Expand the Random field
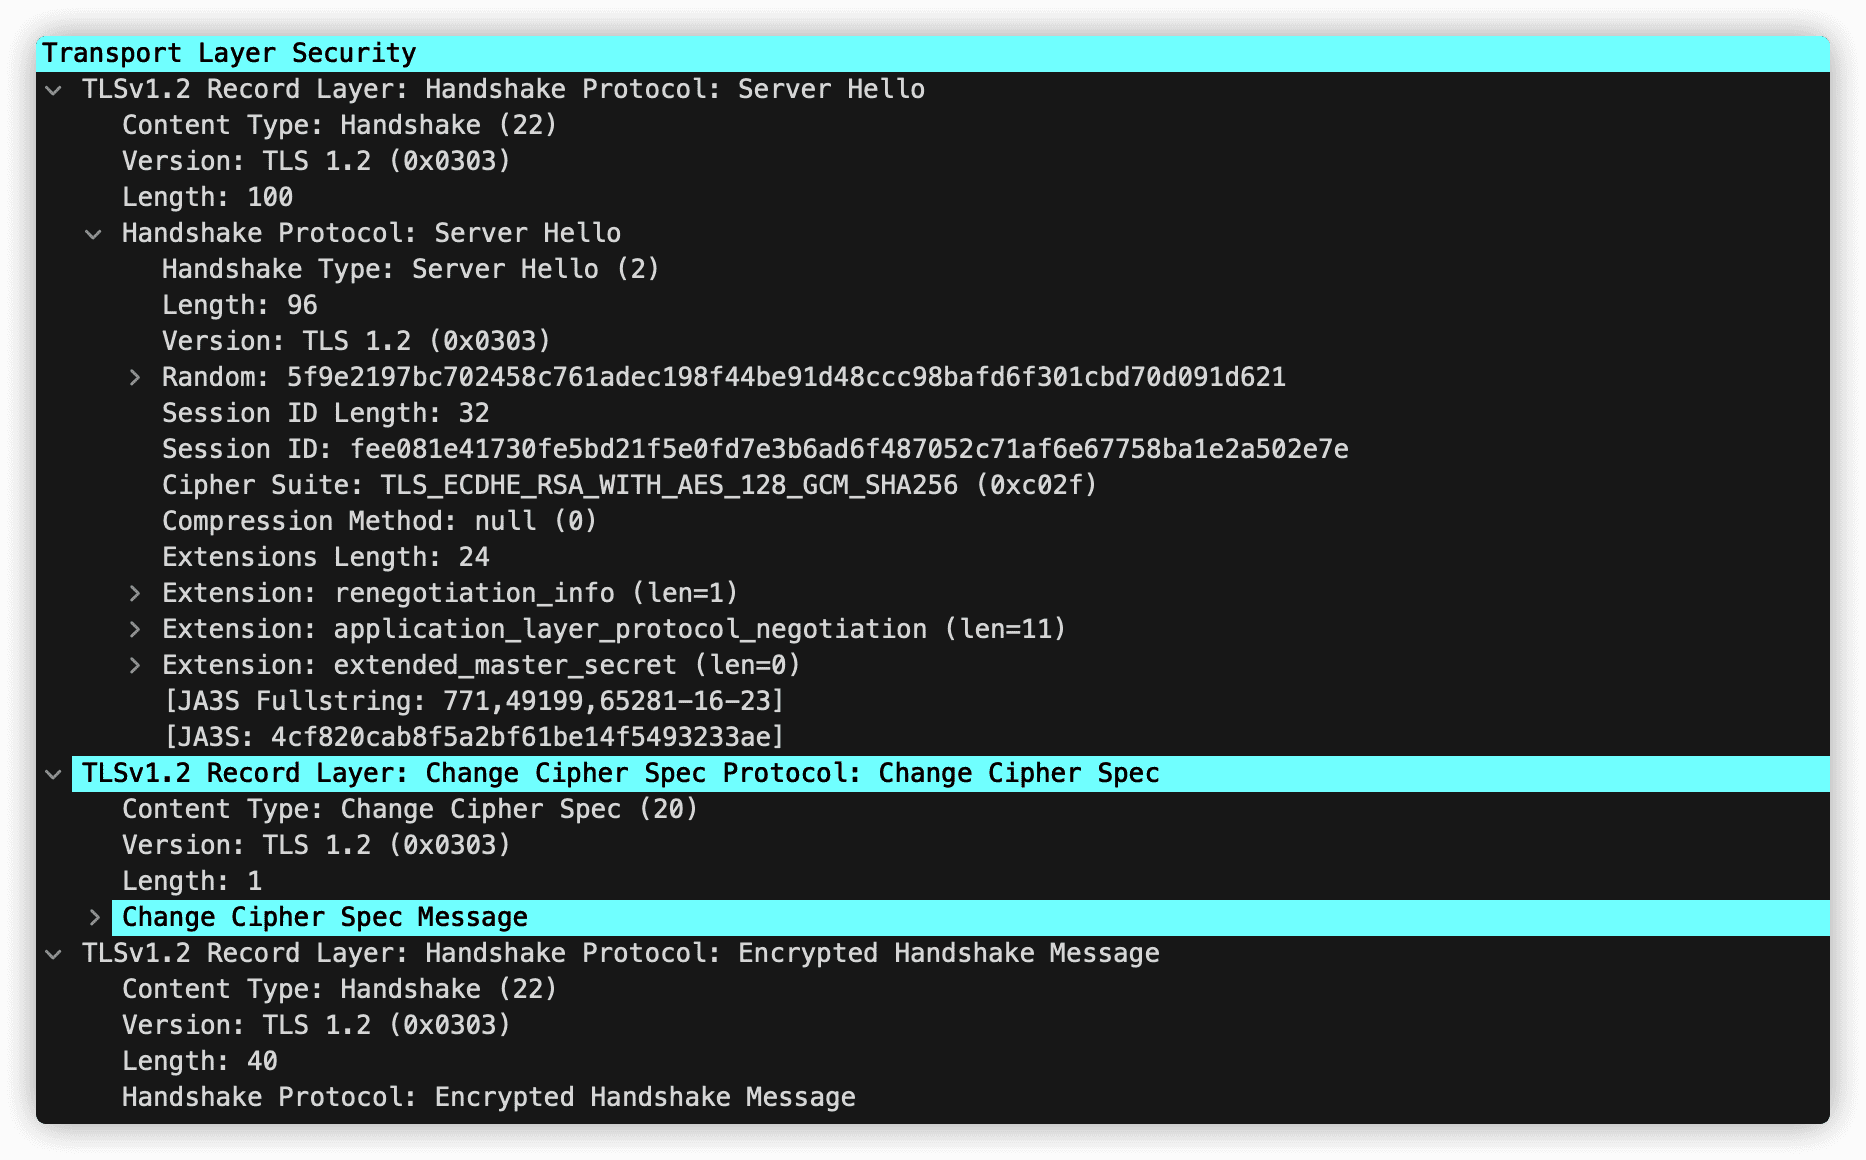 point(134,378)
